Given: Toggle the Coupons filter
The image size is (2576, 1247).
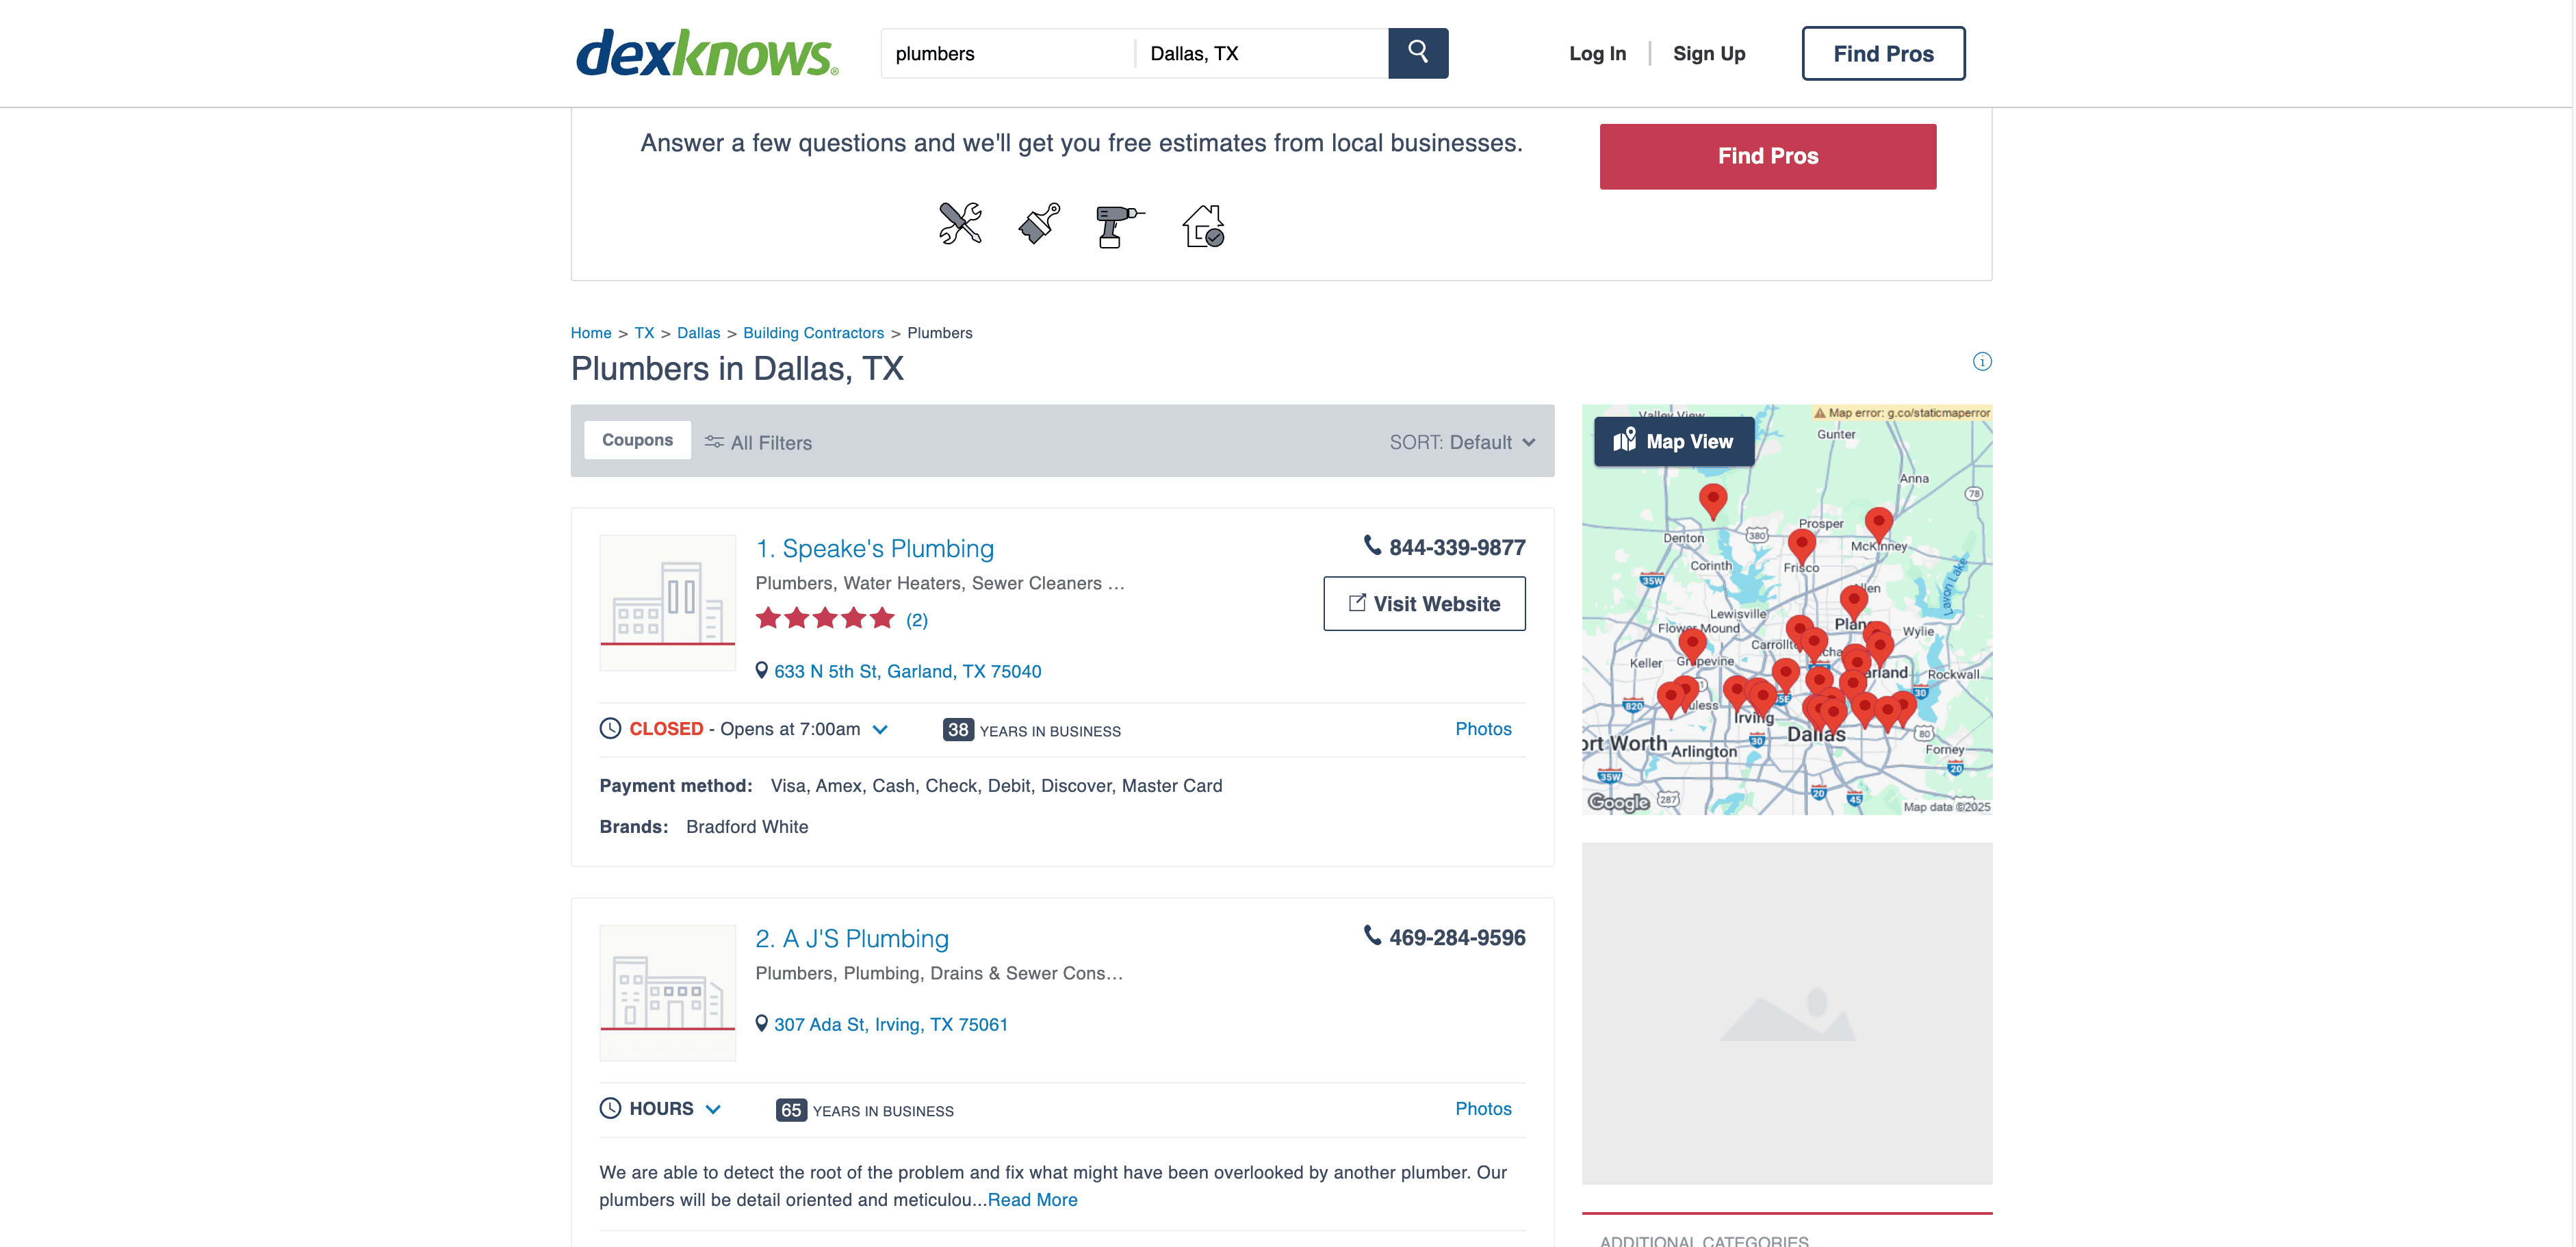Looking at the screenshot, I should 637,440.
